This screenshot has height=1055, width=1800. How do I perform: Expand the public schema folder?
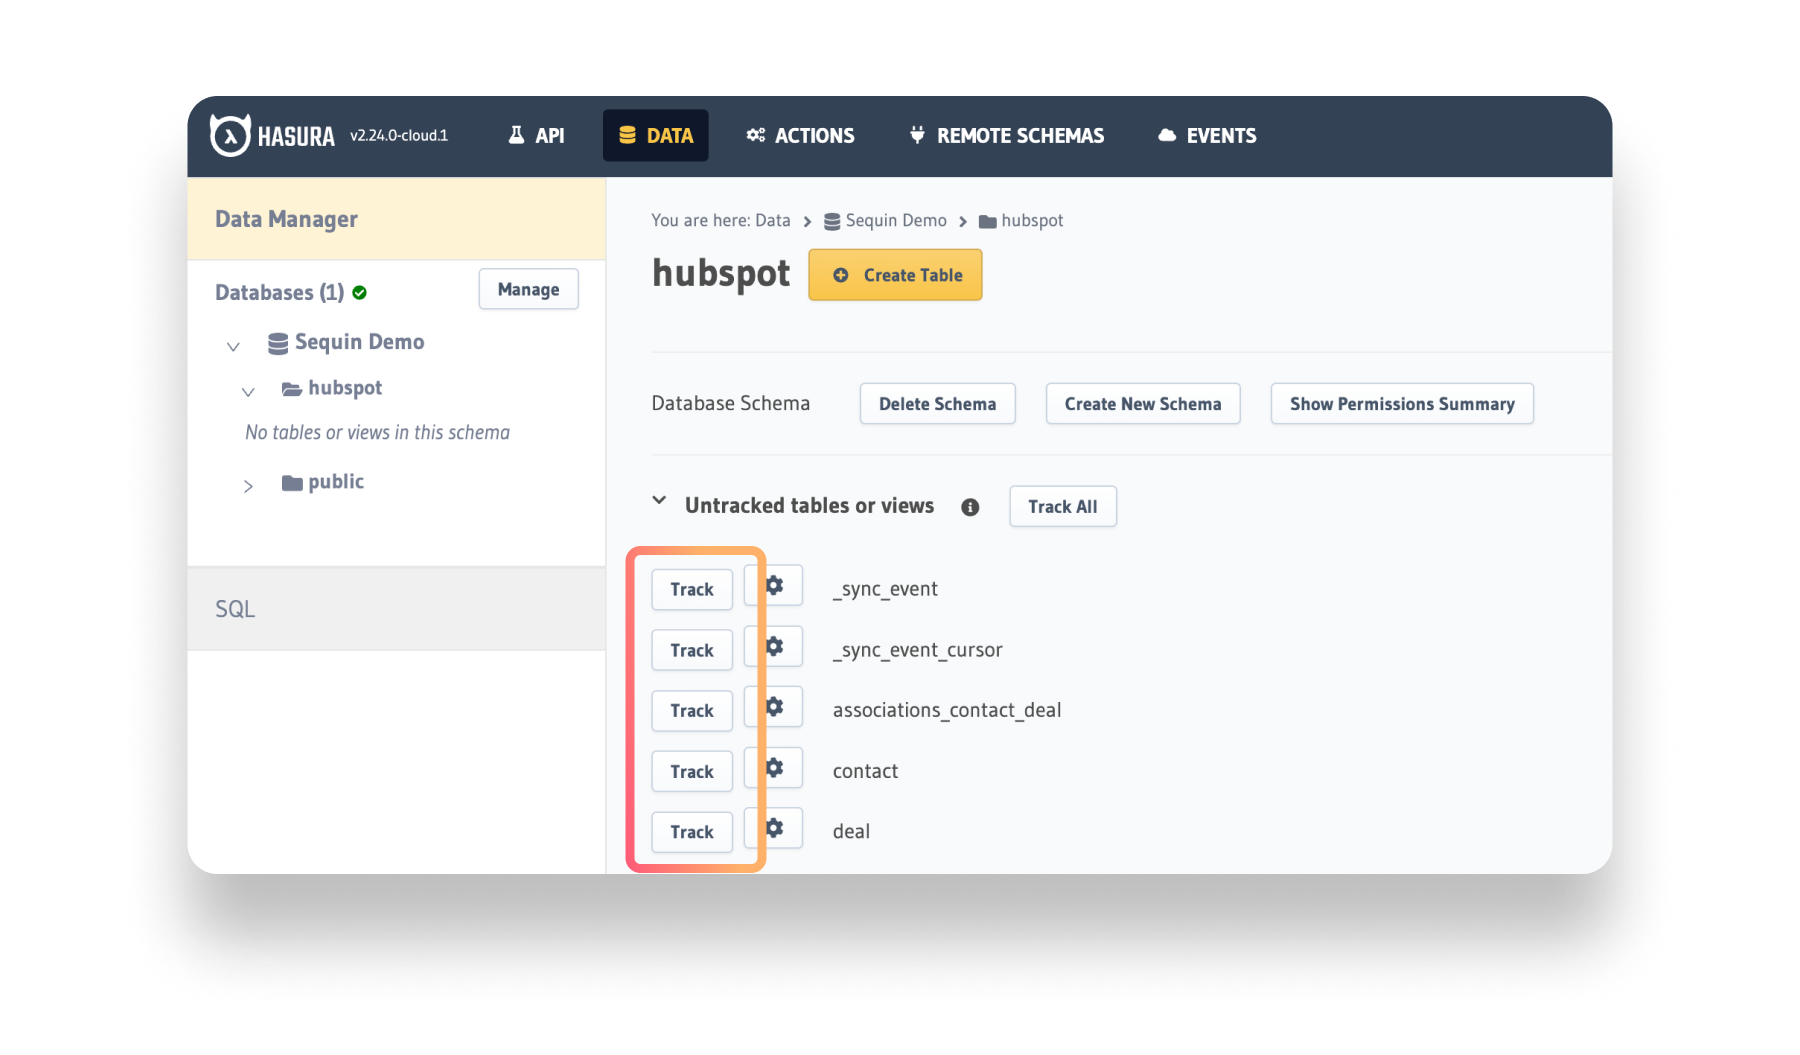(x=248, y=486)
